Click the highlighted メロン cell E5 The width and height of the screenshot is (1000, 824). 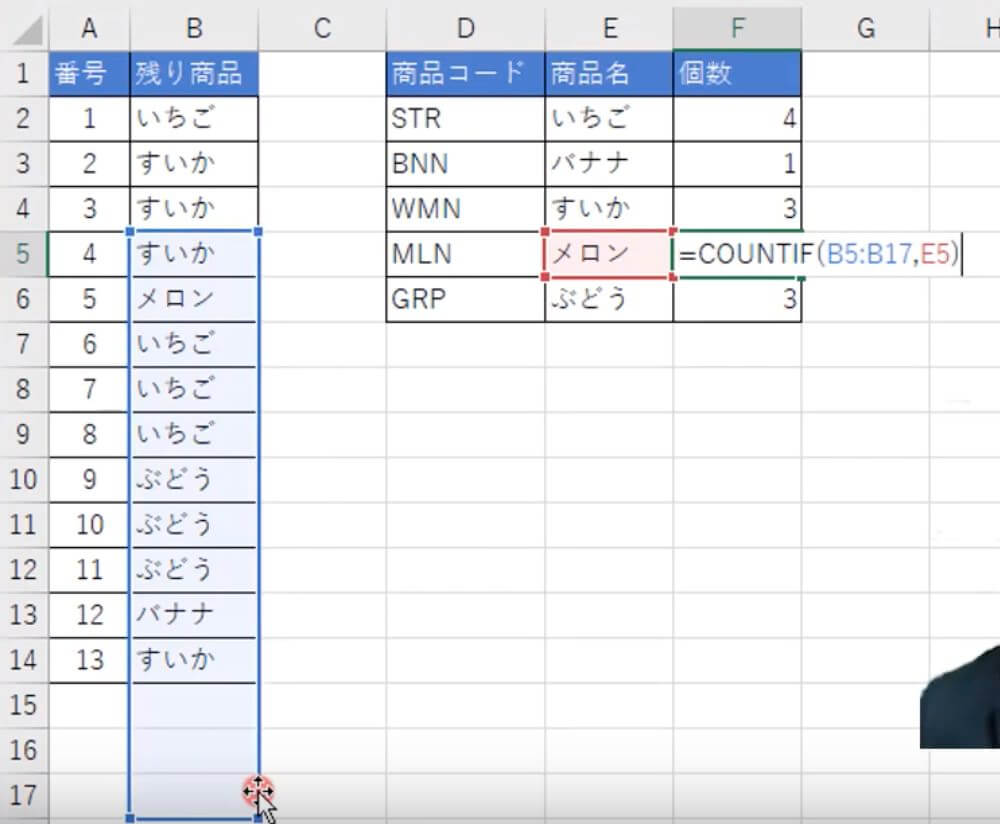tap(609, 254)
